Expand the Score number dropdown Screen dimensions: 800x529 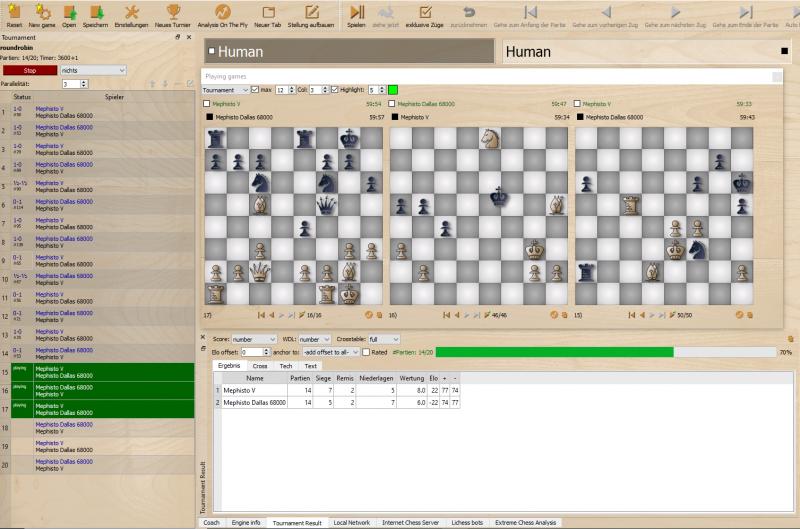click(254, 339)
